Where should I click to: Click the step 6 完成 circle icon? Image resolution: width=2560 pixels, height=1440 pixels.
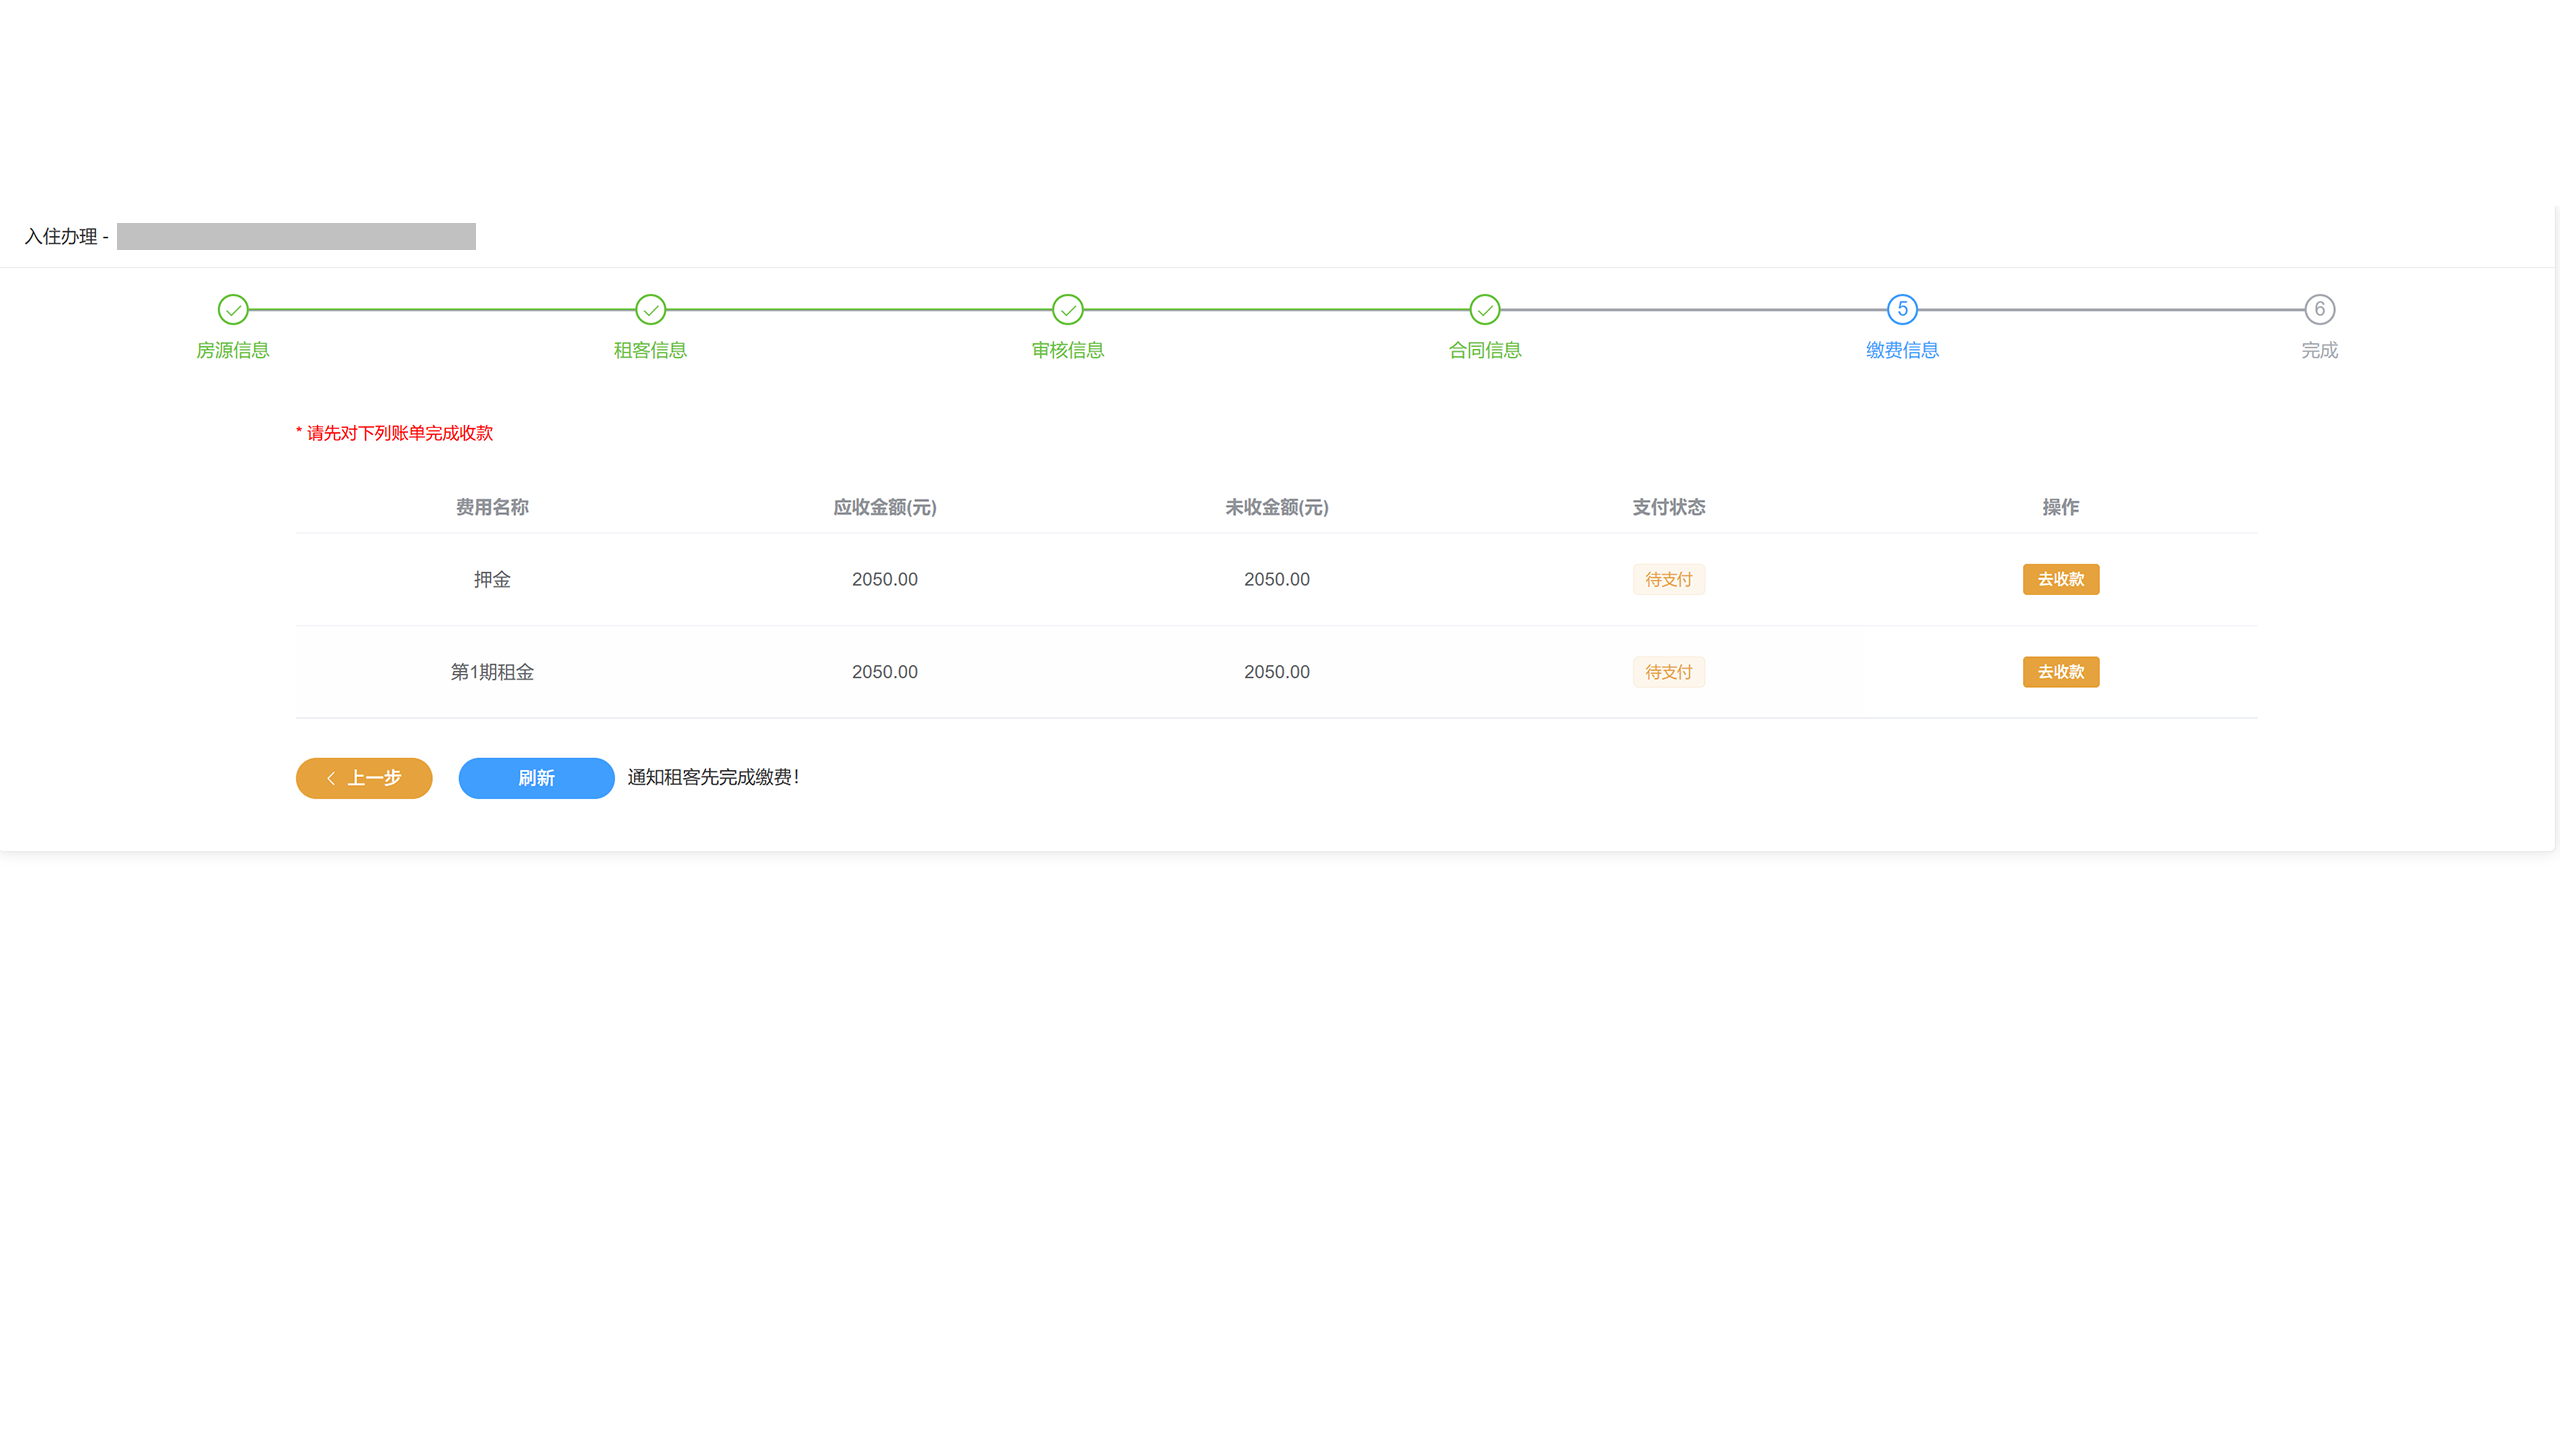coord(2319,310)
